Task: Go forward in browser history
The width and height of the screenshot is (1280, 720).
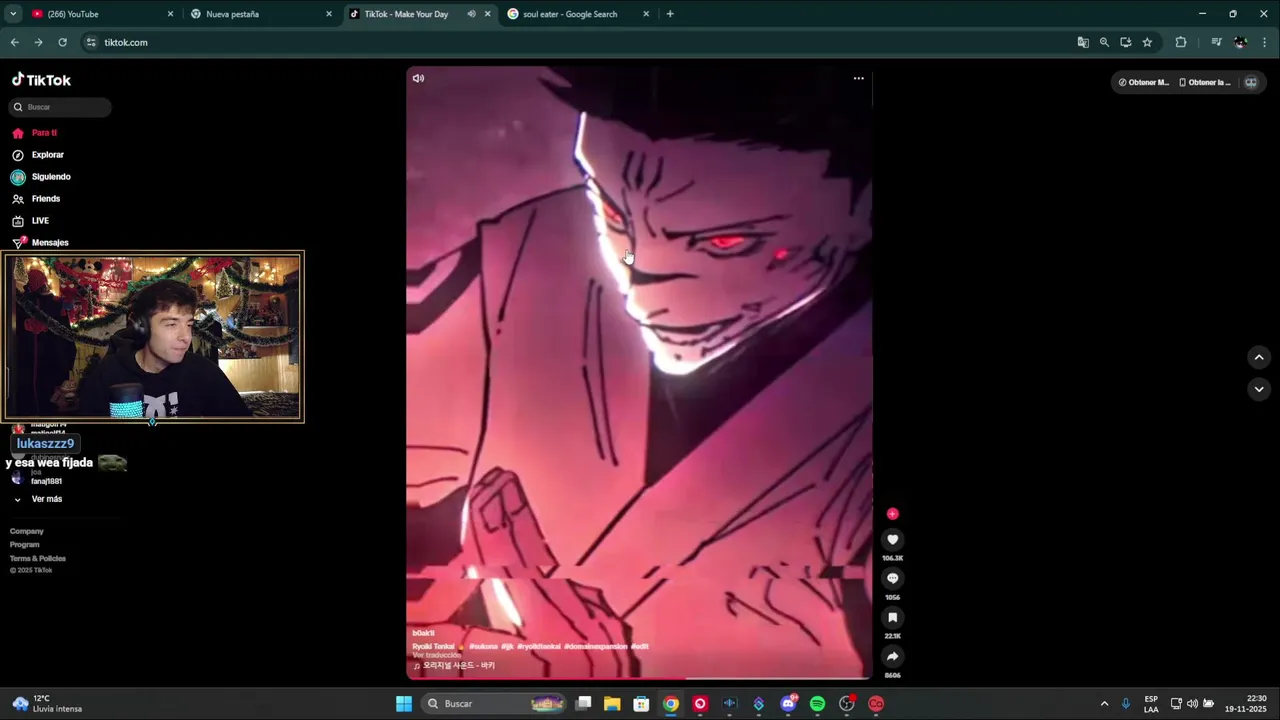Action: [x=38, y=42]
